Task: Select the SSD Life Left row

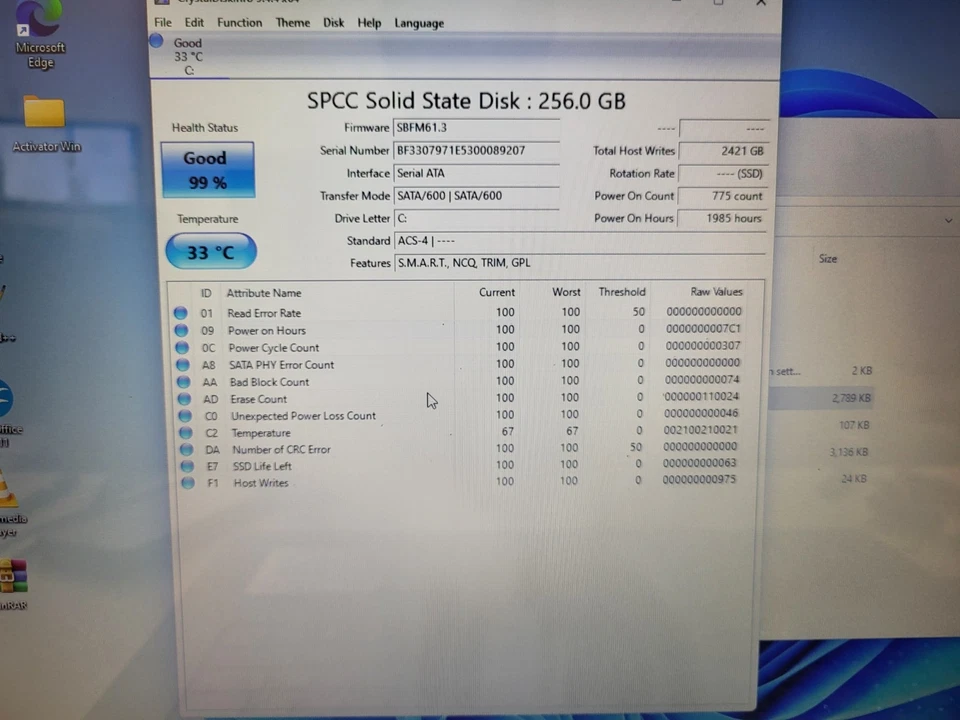Action: (x=458, y=465)
